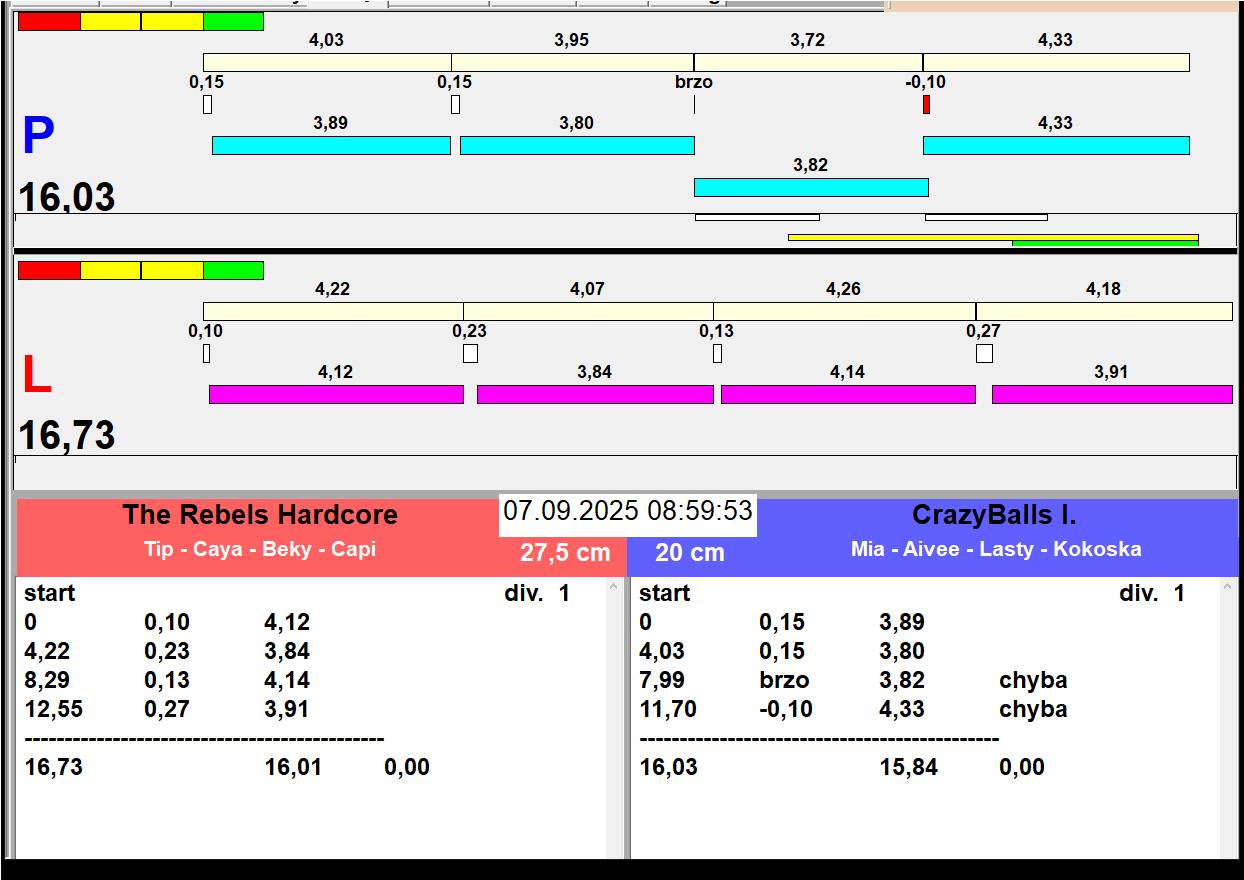Click The Rebels Hardcore team header
The width and height of the screenshot is (1244, 880).
point(260,515)
